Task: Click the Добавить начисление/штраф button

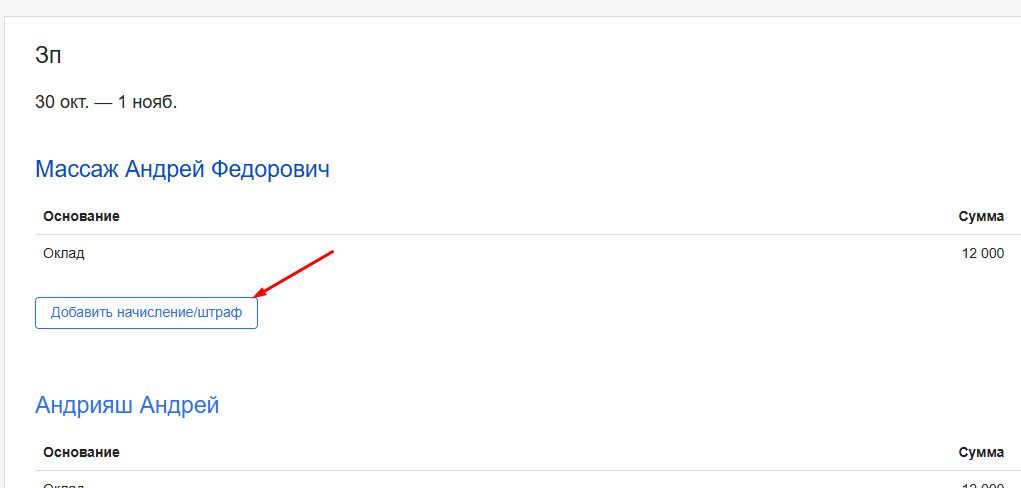Action: (x=146, y=313)
